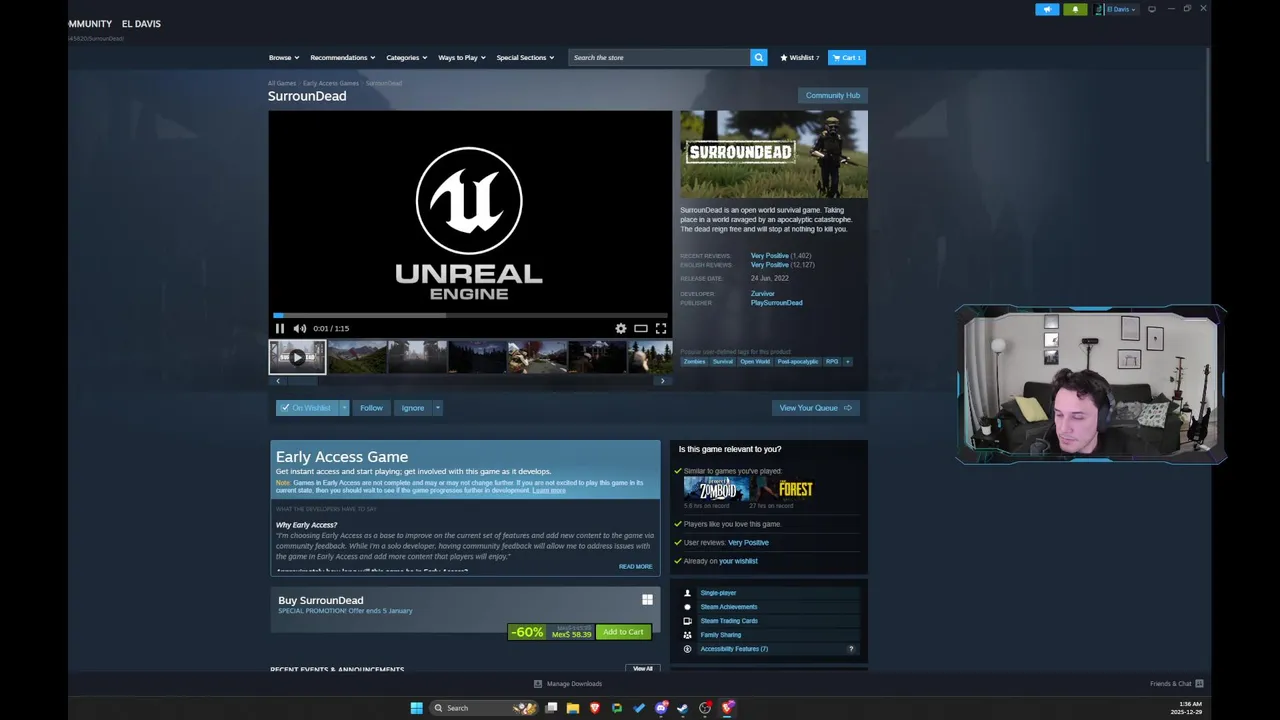Viewport: 1280px width, 720px height.
Task: Toggle theater mode on video player
Action: (x=641, y=328)
